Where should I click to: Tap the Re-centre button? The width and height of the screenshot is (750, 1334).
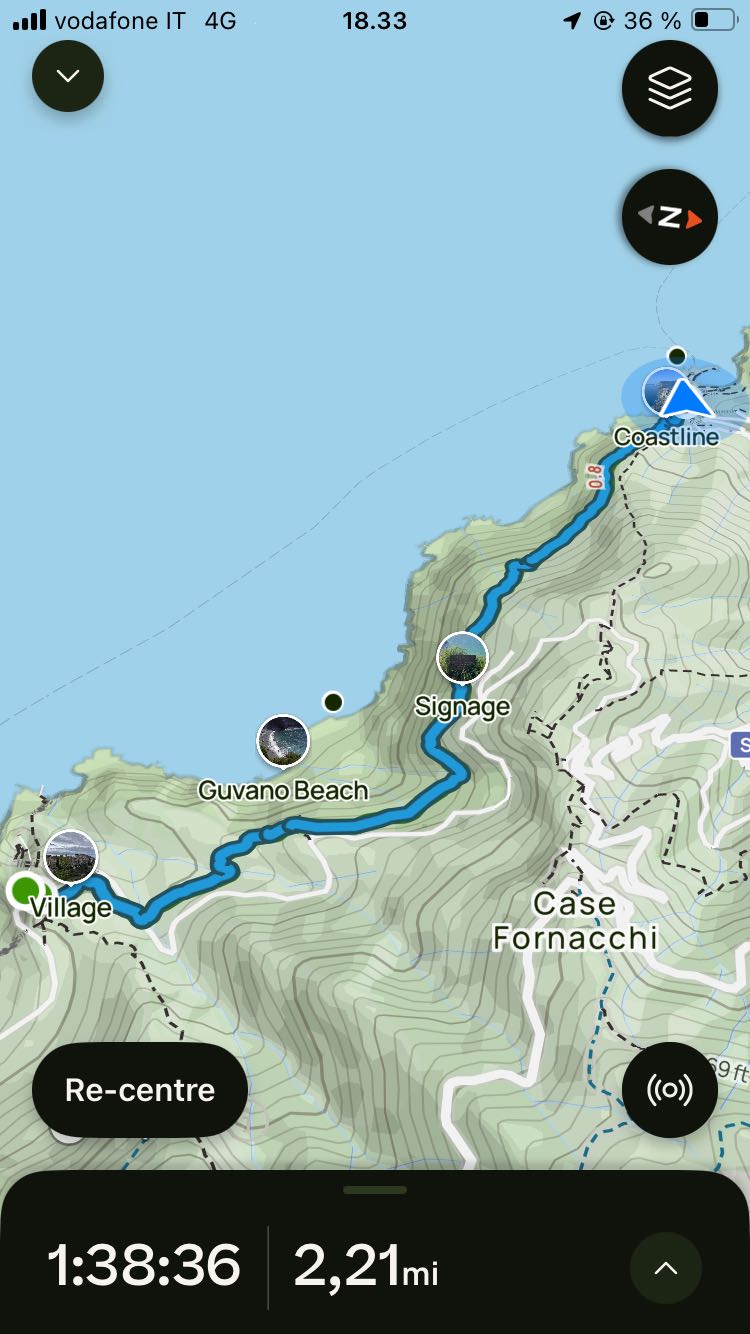(140, 1090)
